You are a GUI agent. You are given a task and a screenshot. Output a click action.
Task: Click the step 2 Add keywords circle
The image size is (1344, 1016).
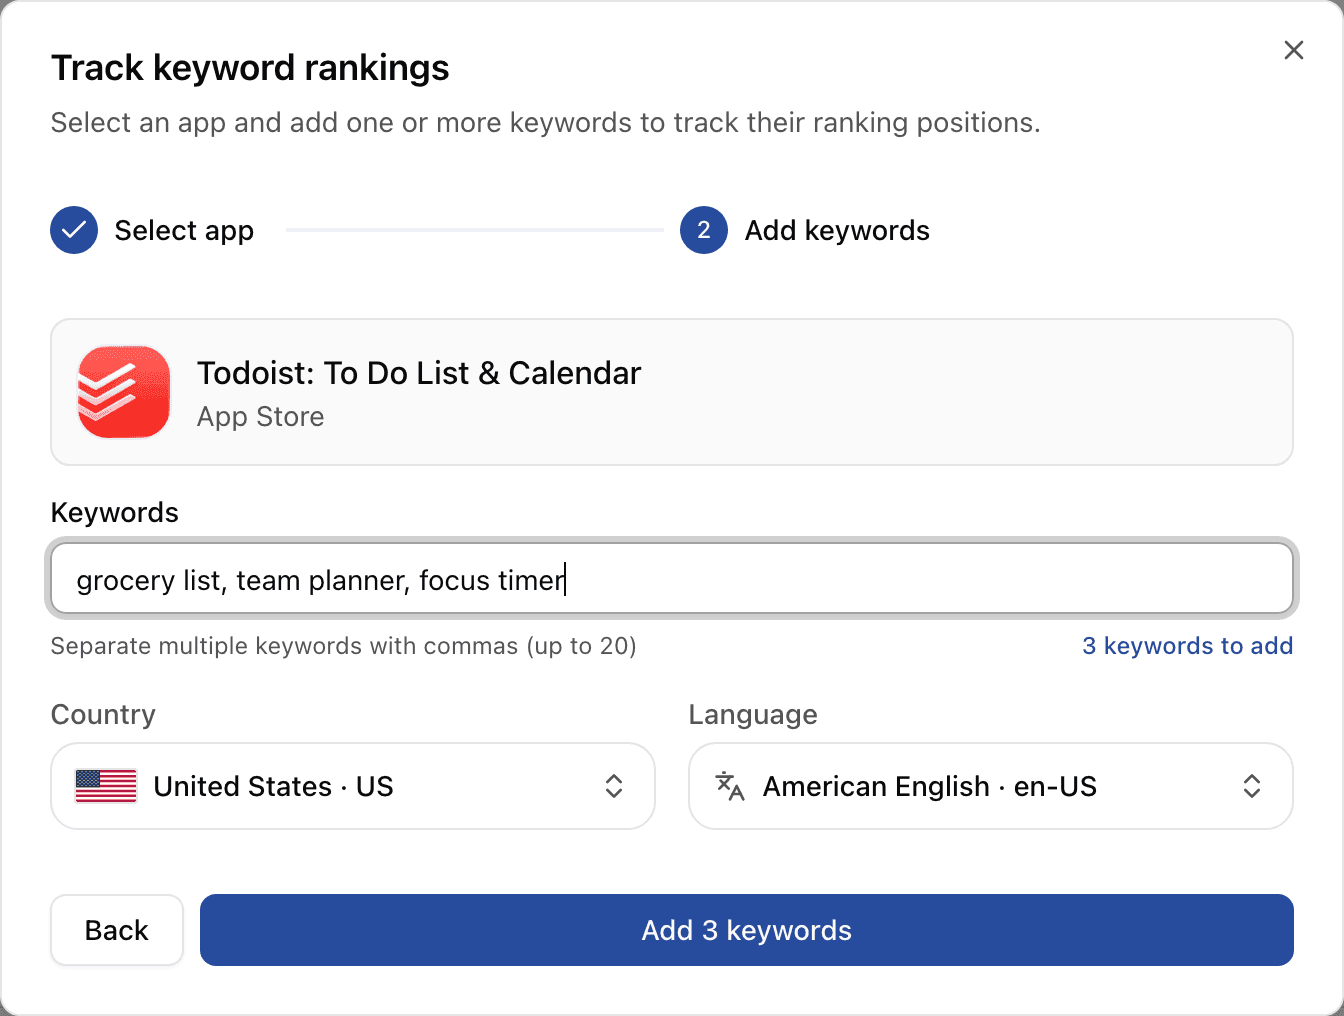(704, 230)
